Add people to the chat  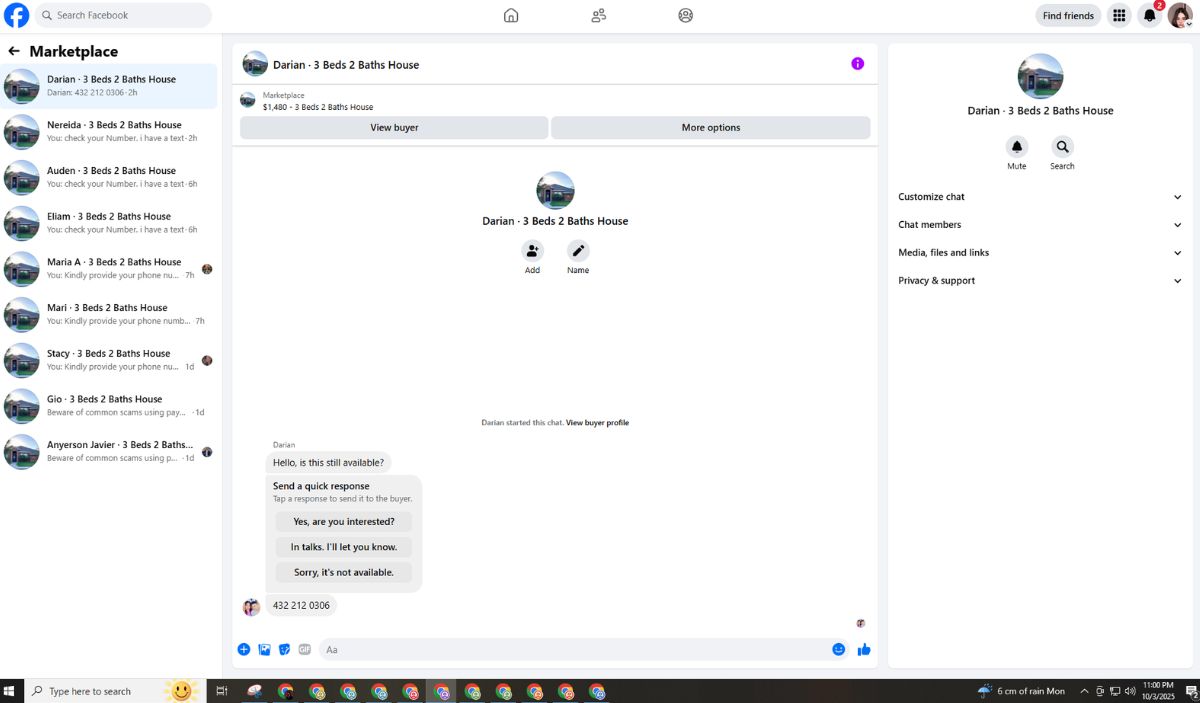point(532,251)
